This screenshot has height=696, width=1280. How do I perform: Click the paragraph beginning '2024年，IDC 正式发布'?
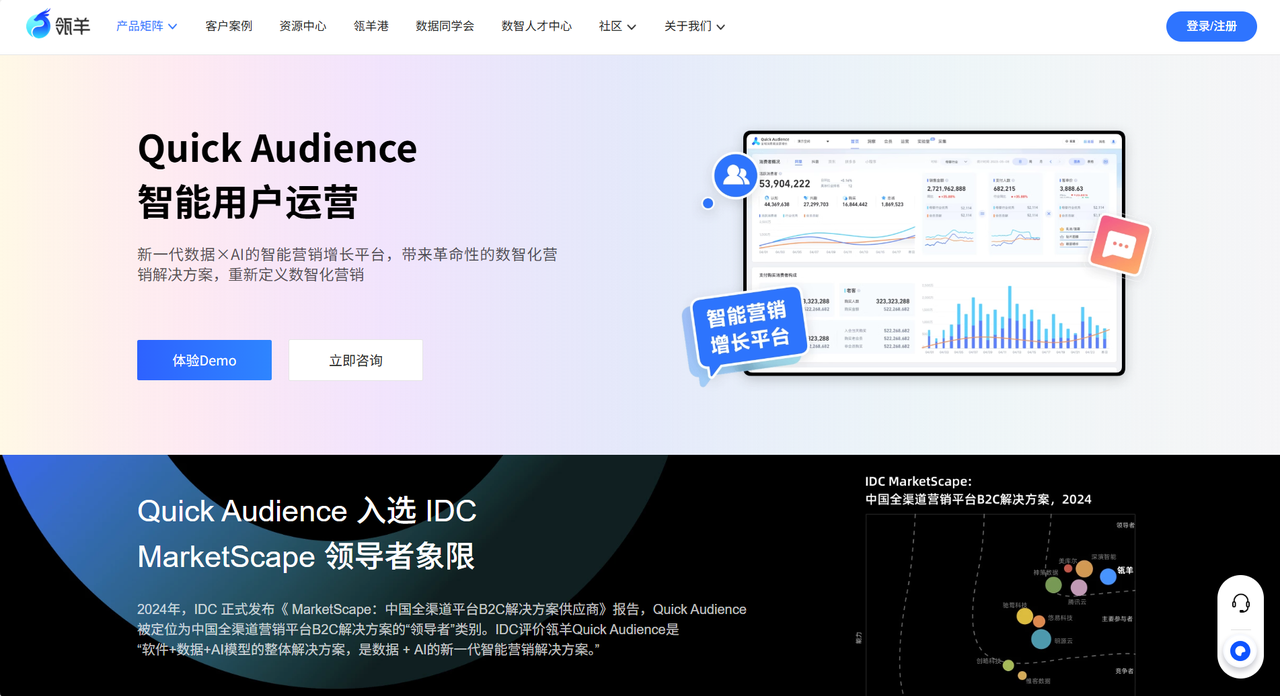(x=442, y=630)
